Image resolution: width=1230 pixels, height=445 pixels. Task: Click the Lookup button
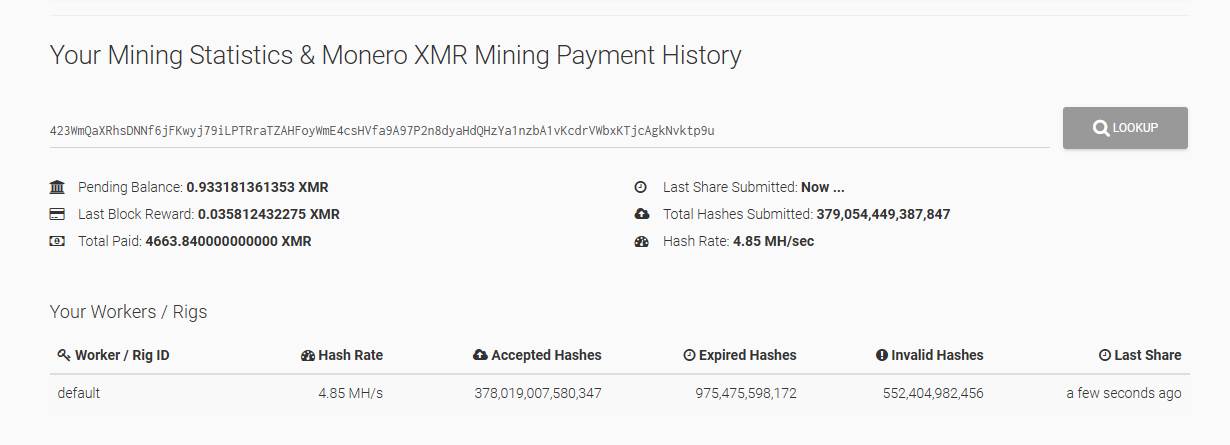coord(1125,128)
